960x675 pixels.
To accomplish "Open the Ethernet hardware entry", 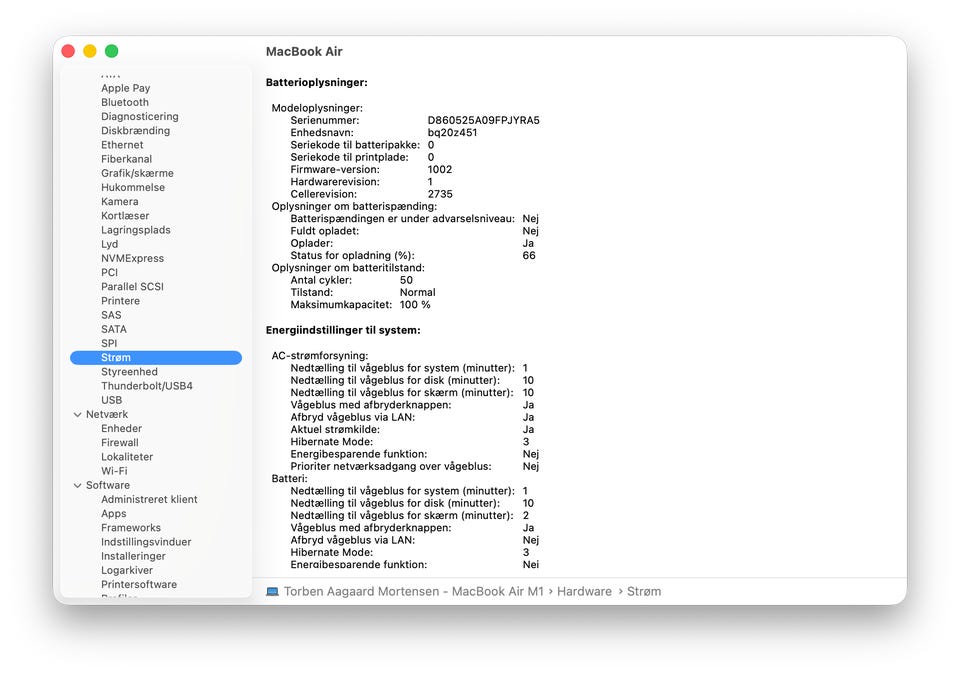I will [x=122, y=145].
